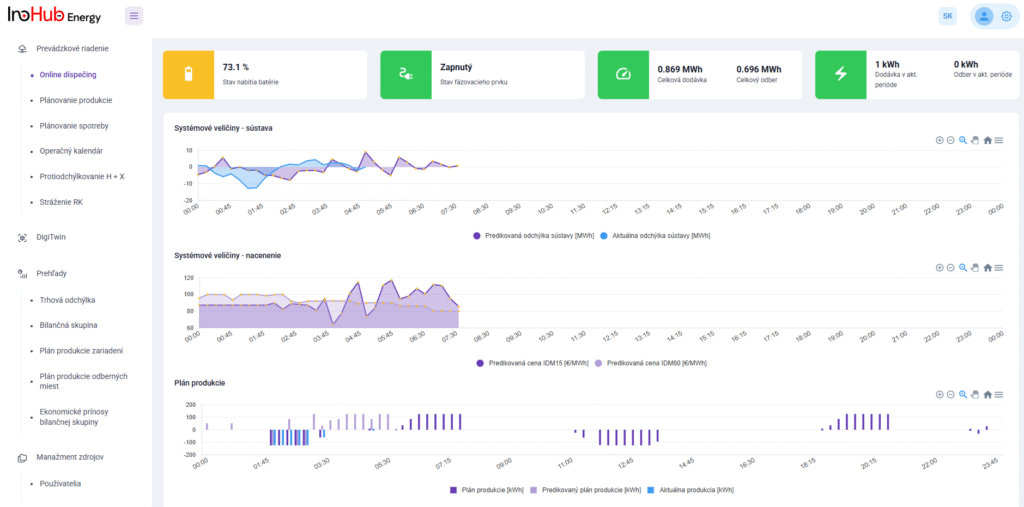Click the hamburger sidebar toggle button
The height and width of the screenshot is (507, 1024).
[x=134, y=16]
